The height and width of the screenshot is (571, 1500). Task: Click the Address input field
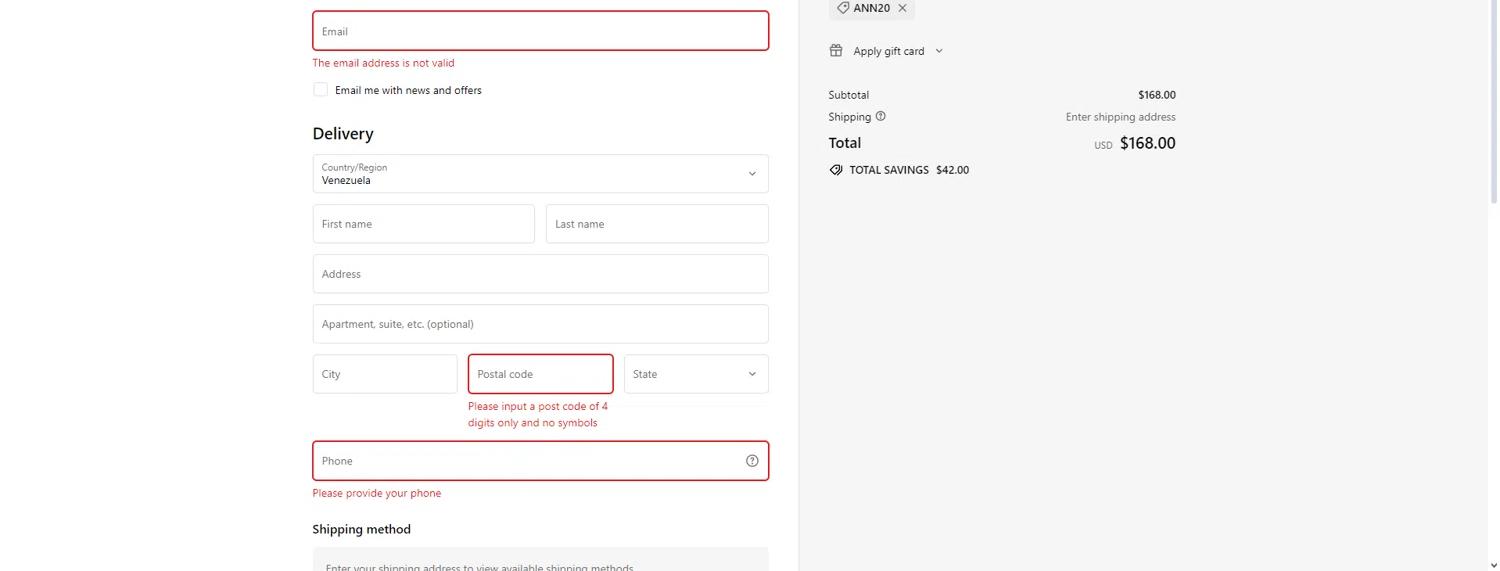point(540,274)
